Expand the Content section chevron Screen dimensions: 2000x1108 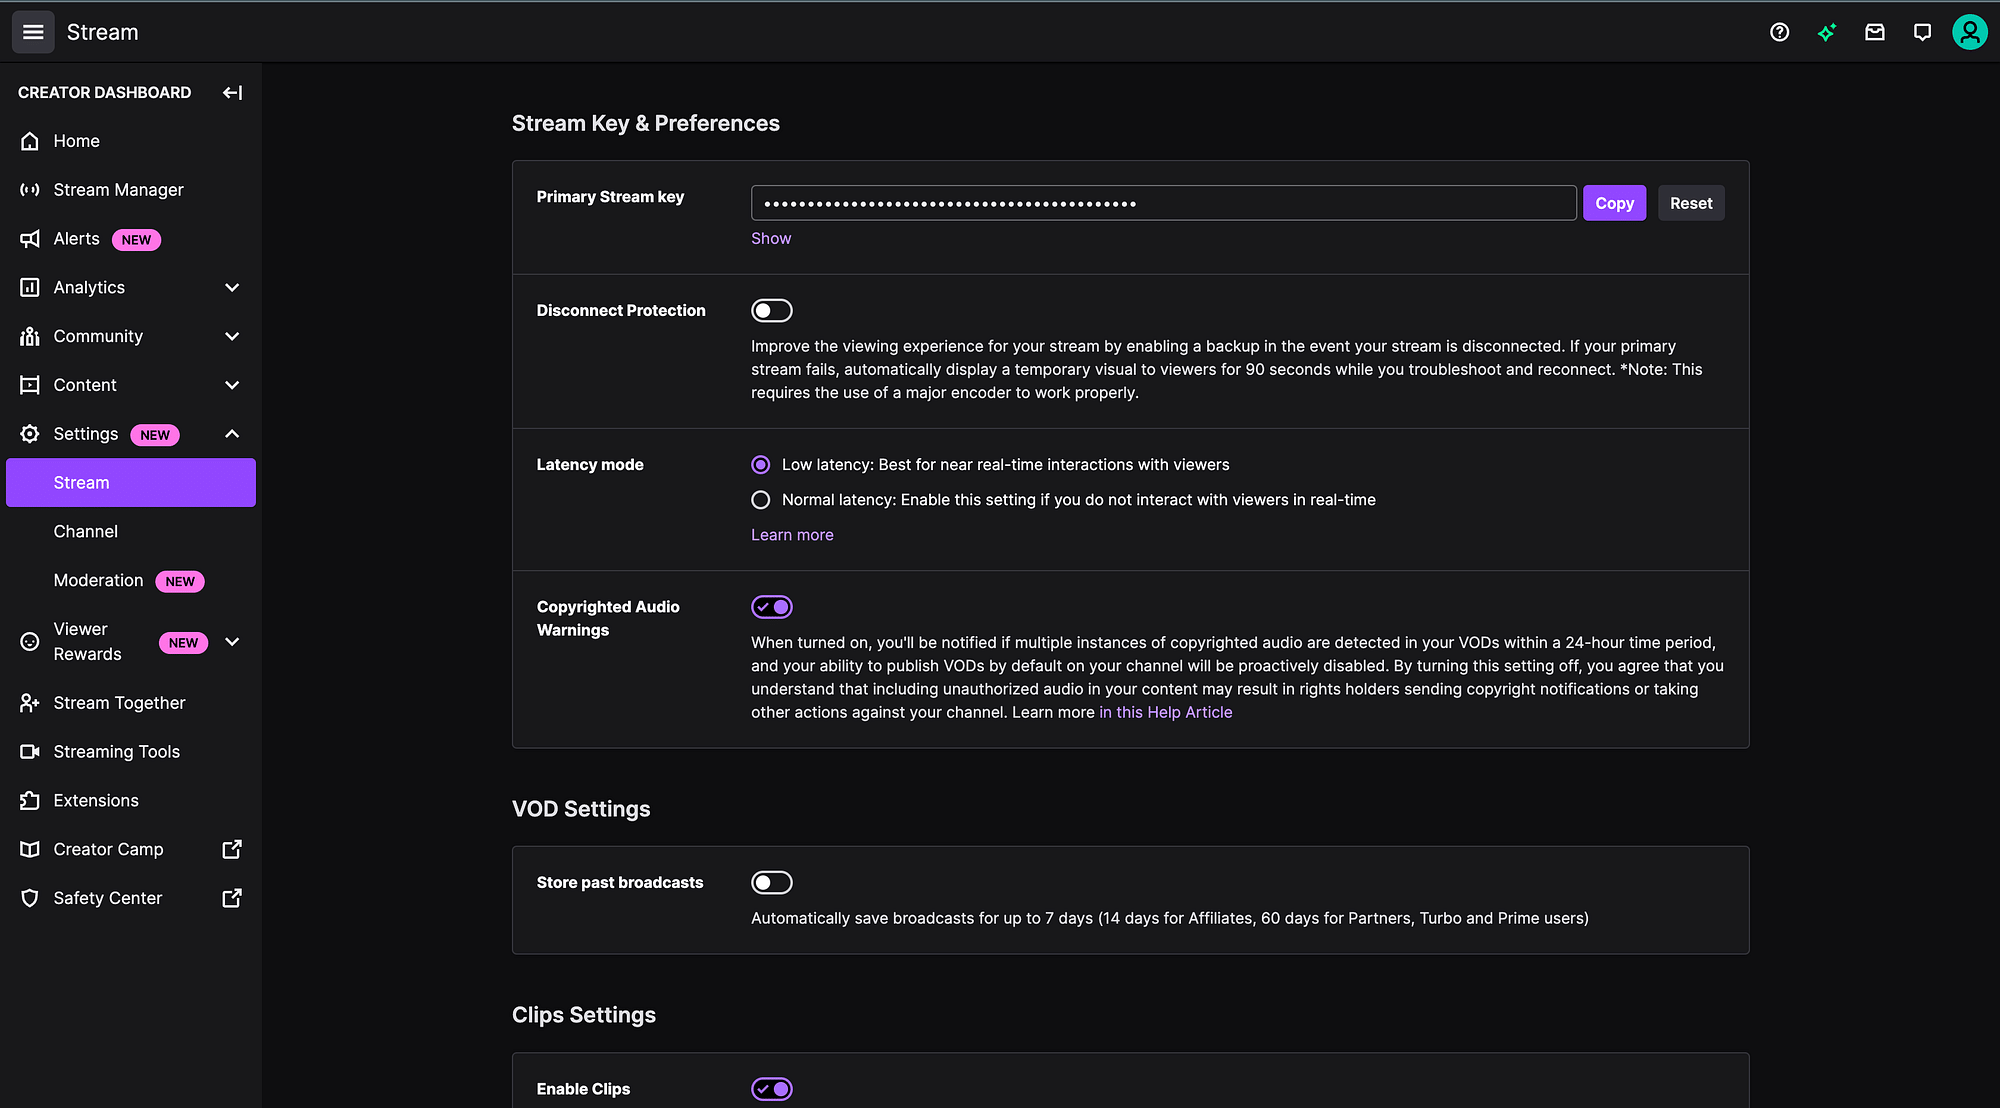point(232,385)
